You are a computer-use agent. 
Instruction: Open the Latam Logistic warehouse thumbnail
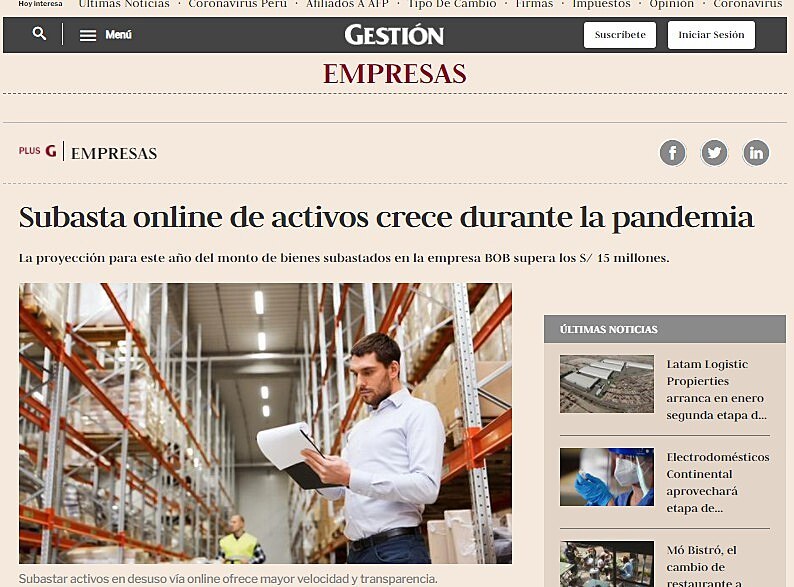[607, 383]
